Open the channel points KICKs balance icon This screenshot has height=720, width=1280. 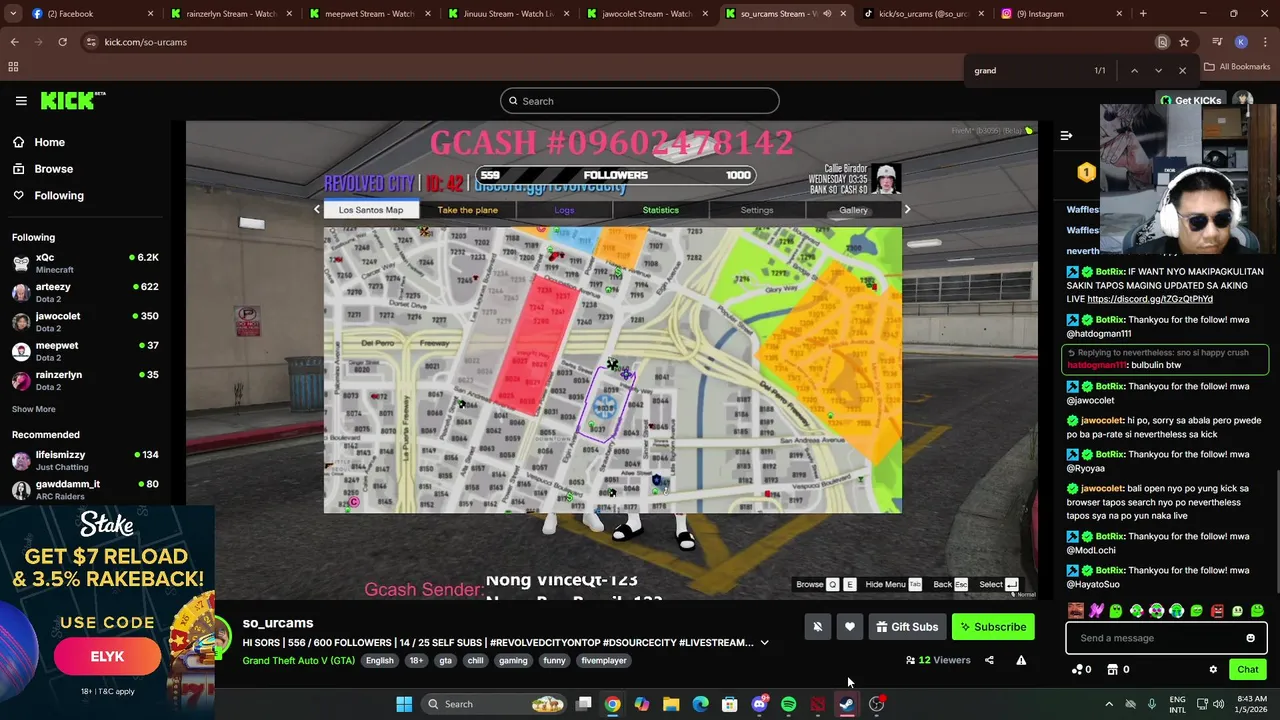[1080, 670]
